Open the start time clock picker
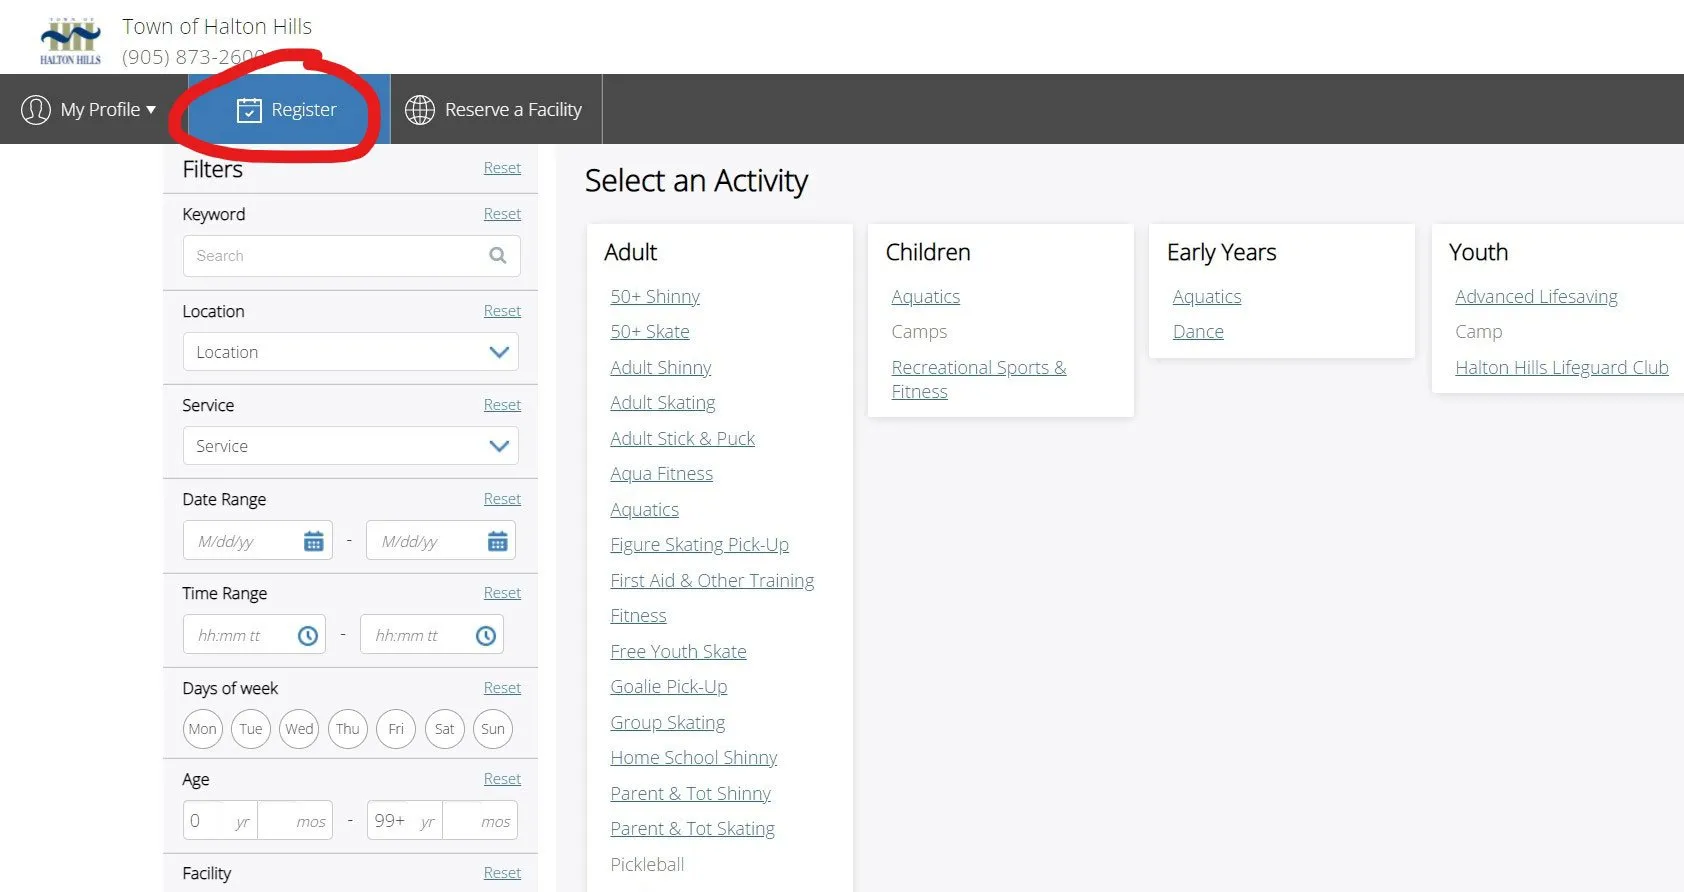This screenshot has height=892, width=1684. coord(308,635)
